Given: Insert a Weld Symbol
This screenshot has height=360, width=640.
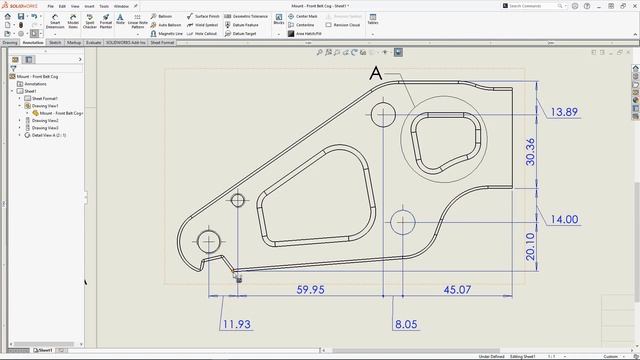Looking at the screenshot, I should [202, 25].
